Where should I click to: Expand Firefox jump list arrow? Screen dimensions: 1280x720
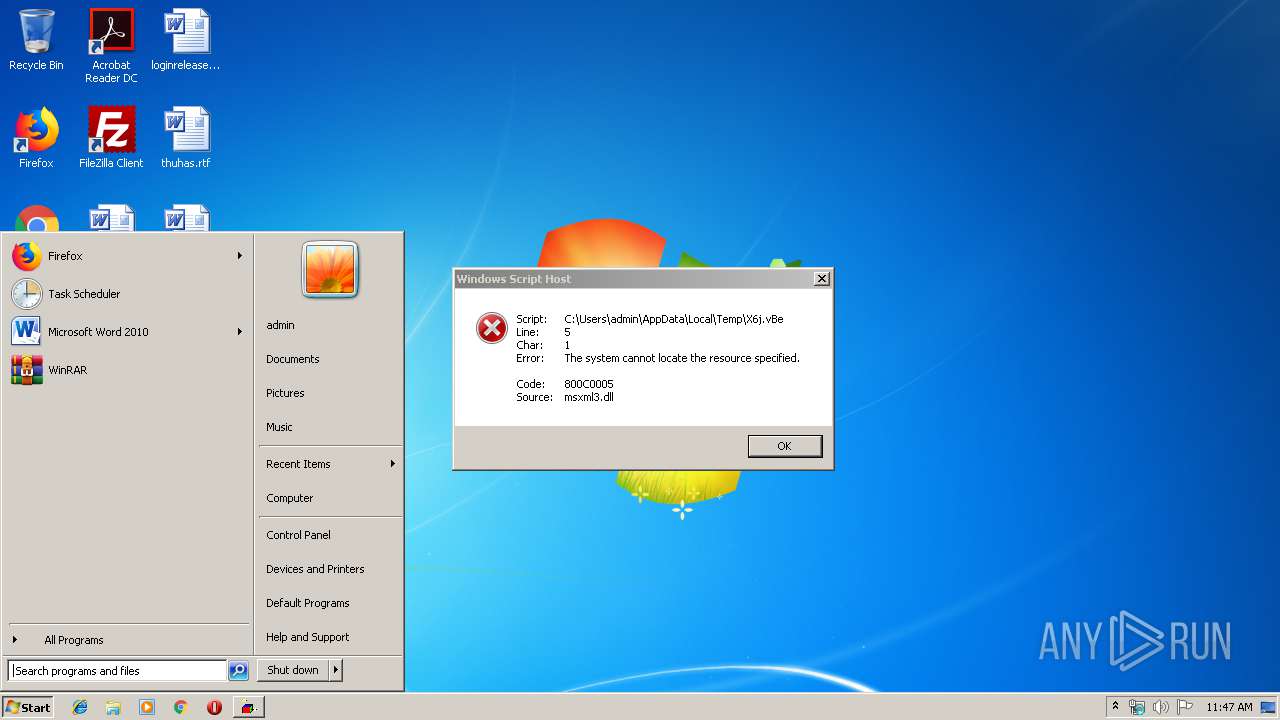click(239, 256)
